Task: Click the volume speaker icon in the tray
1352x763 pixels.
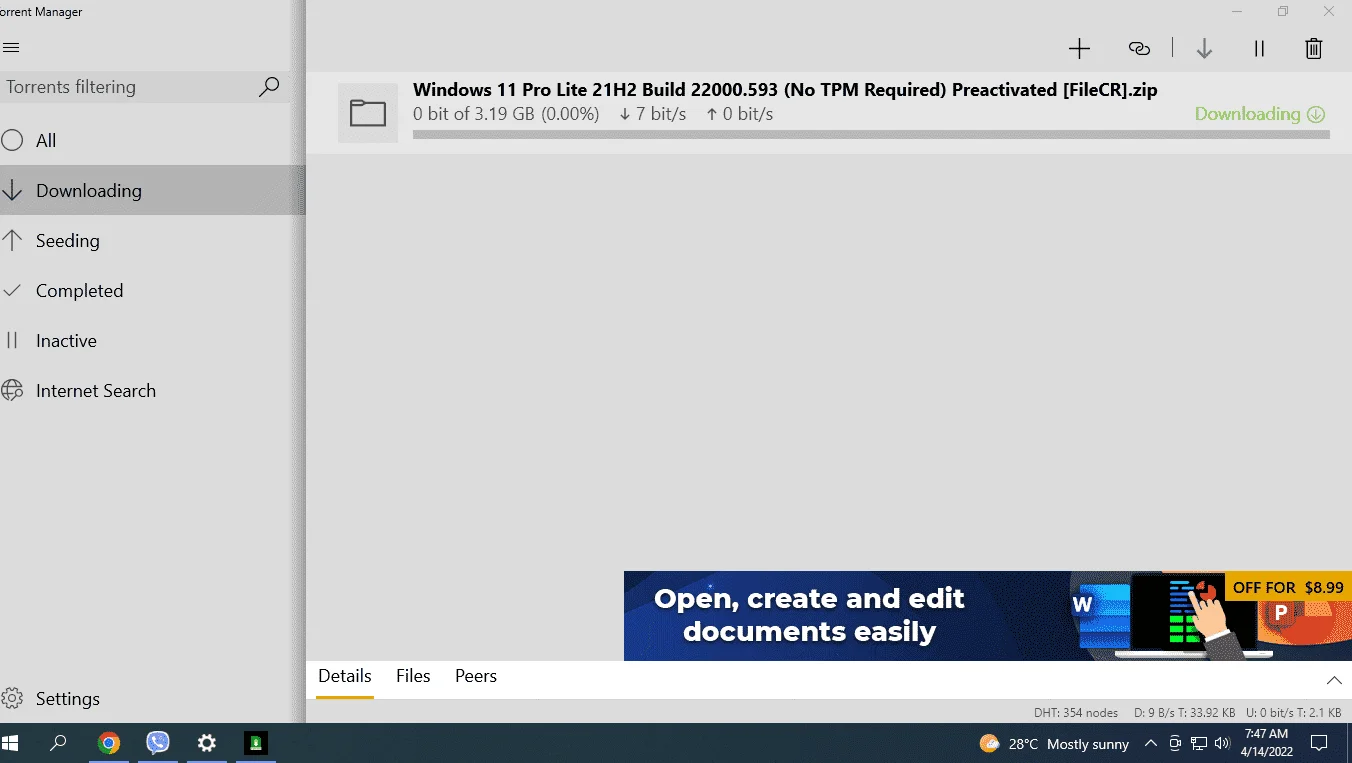Action: [1222, 744]
